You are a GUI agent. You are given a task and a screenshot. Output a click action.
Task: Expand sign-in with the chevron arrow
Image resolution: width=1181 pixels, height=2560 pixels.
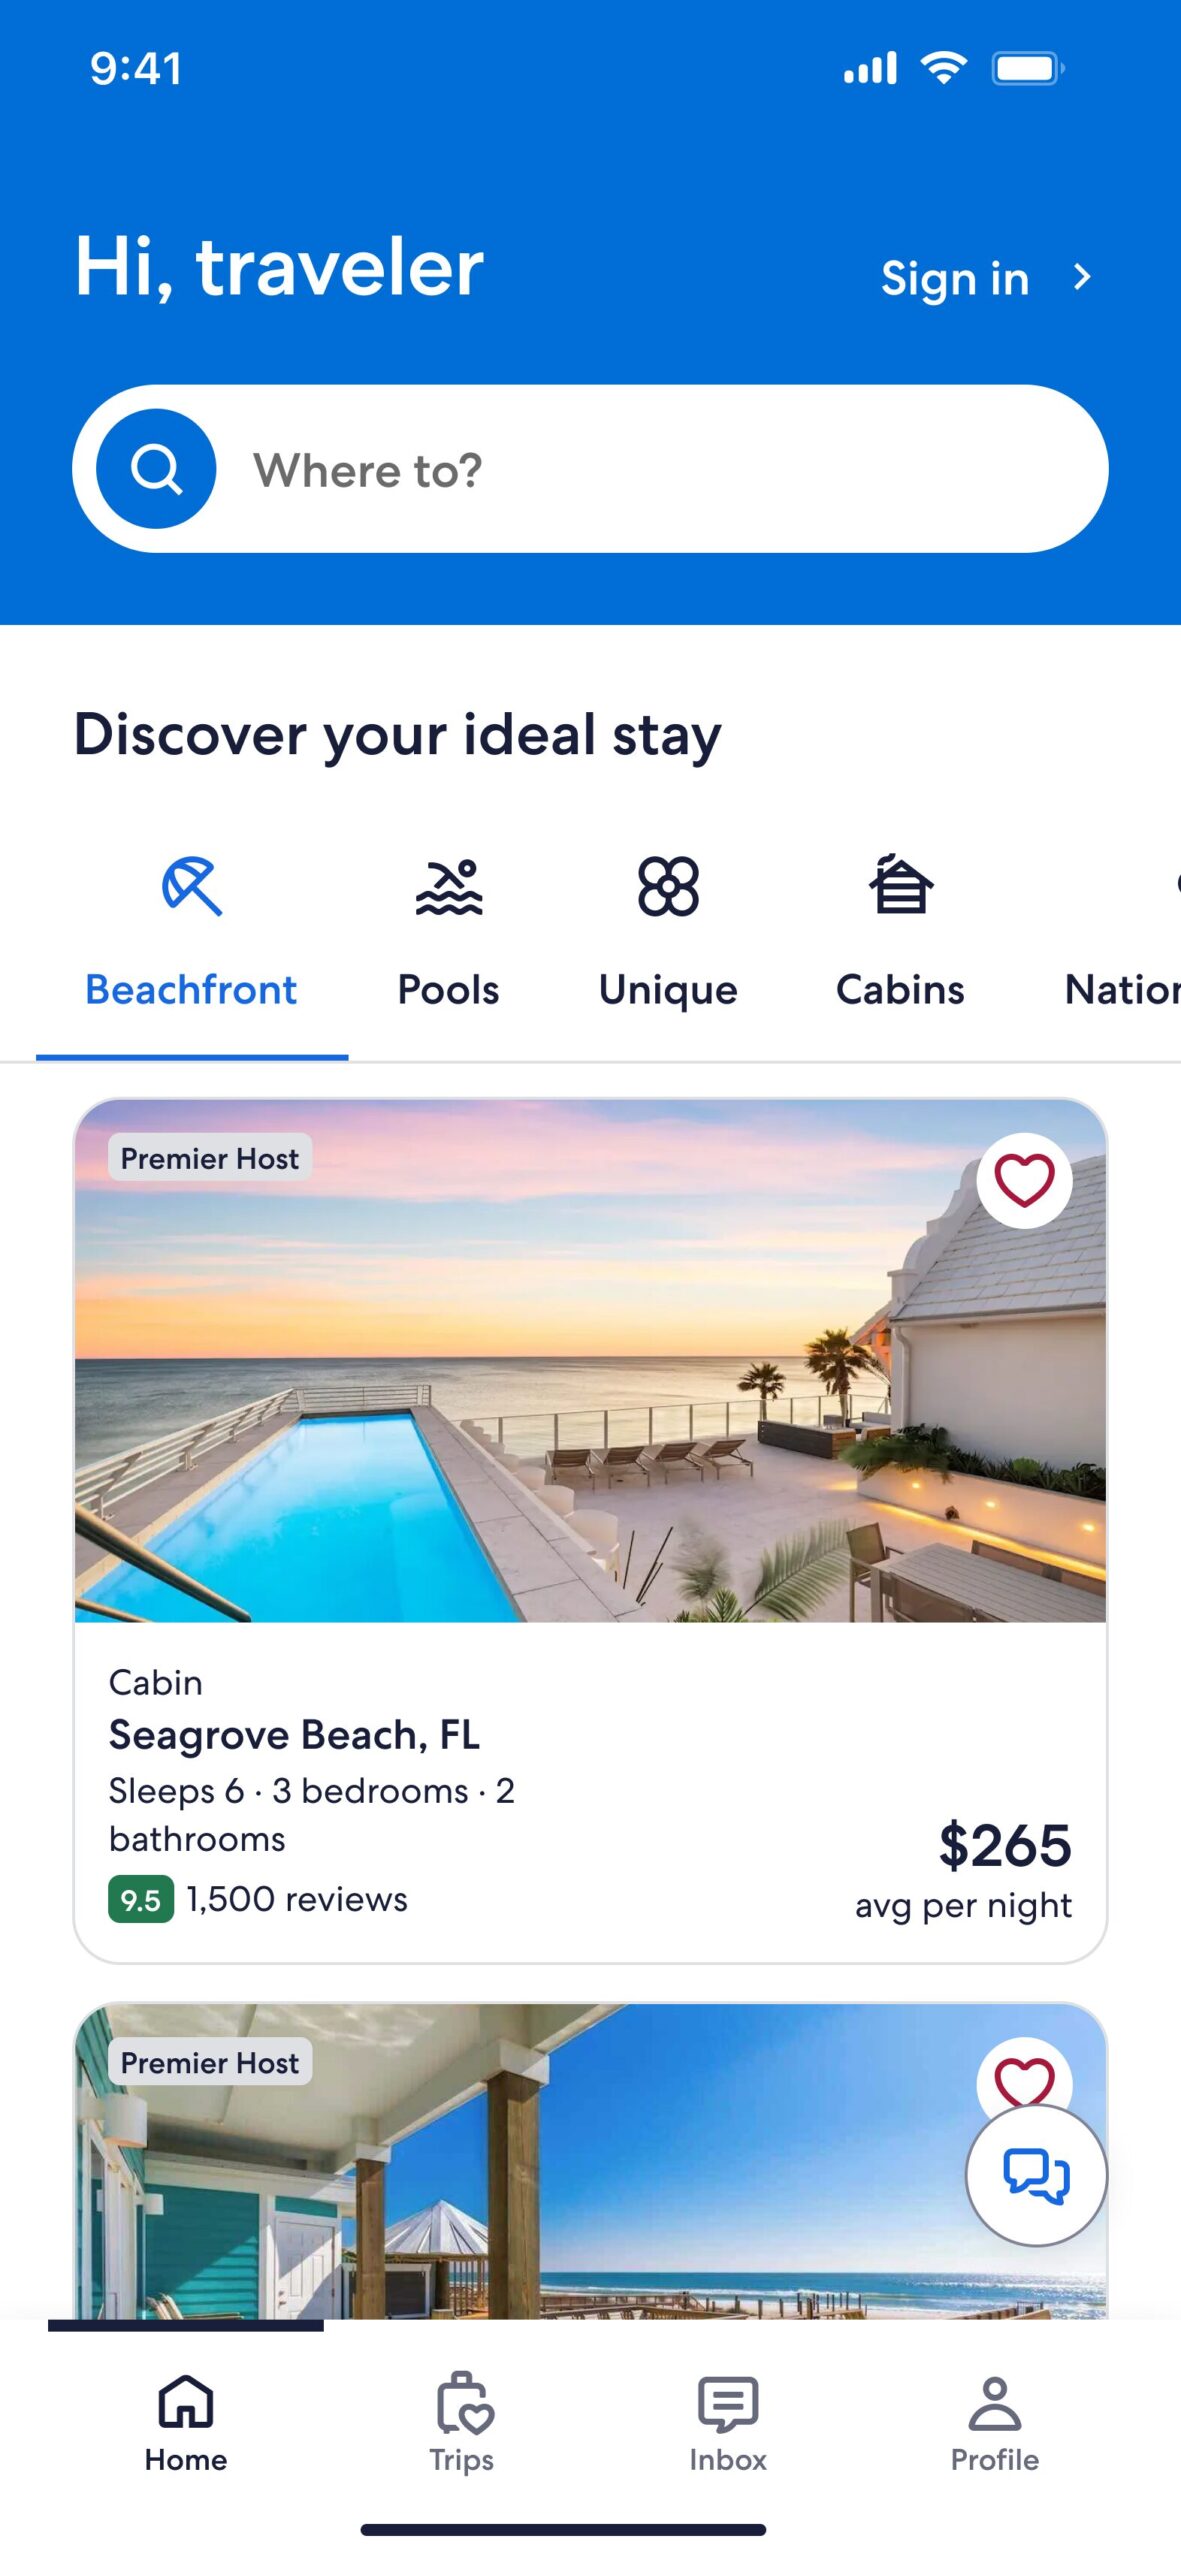(x=1082, y=277)
